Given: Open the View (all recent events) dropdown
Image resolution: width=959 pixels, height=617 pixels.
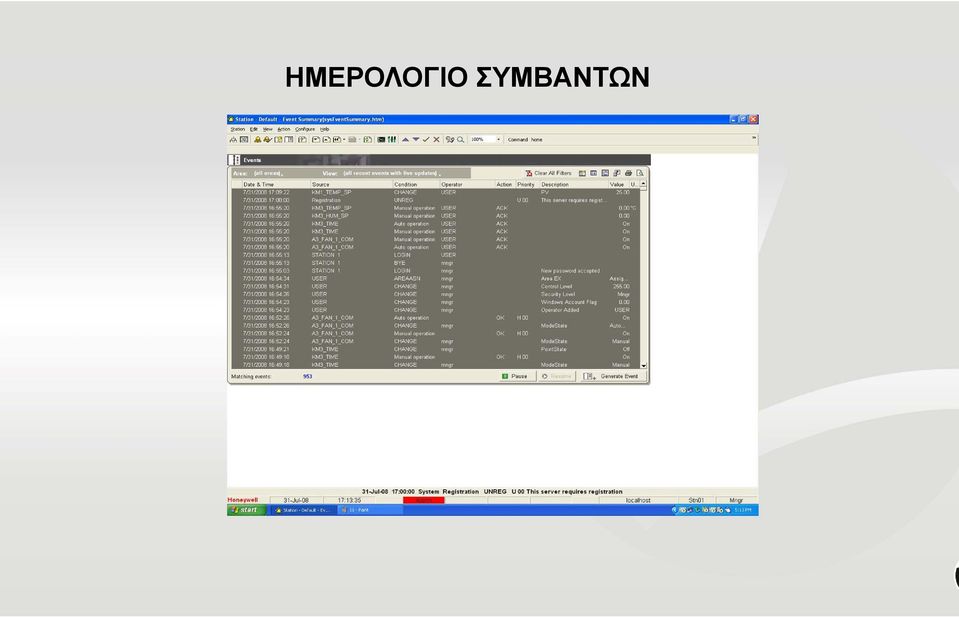Looking at the screenshot, I should (391, 173).
